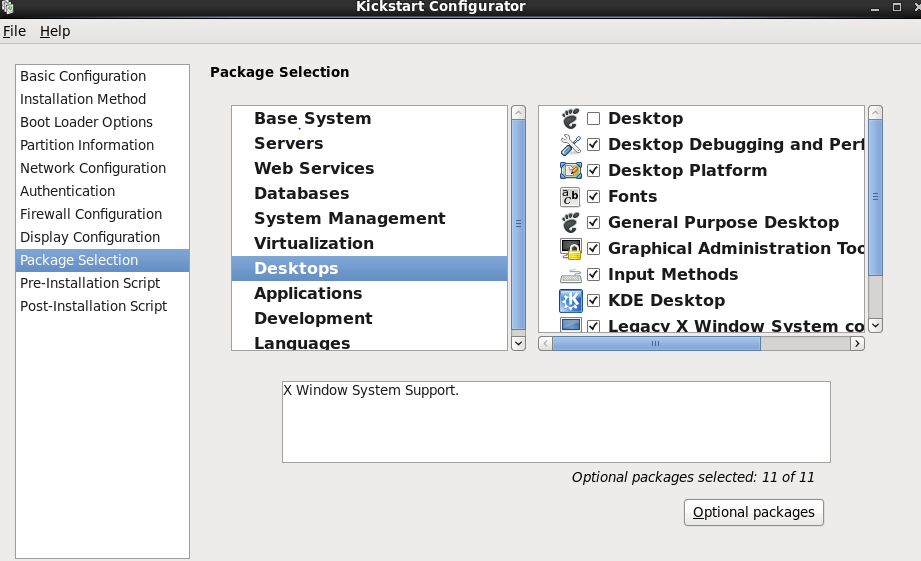Open Pre-Installation Script section

(102, 283)
